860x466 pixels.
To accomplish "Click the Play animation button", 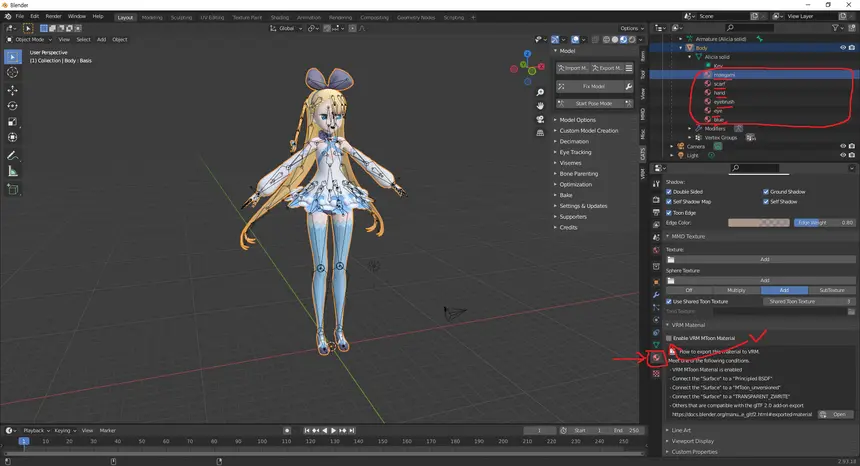I will click(333, 430).
